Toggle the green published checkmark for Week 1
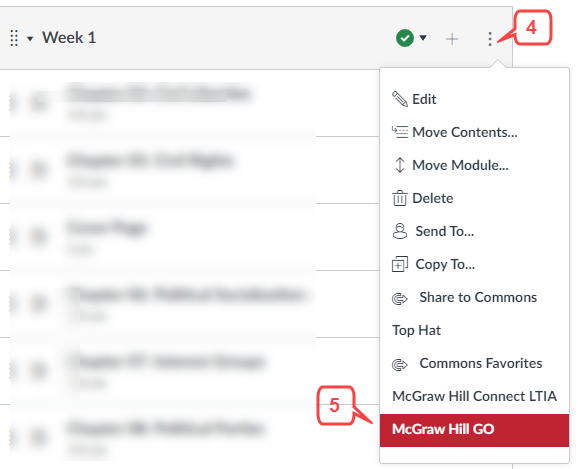The image size is (578, 469). coord(405,38)
